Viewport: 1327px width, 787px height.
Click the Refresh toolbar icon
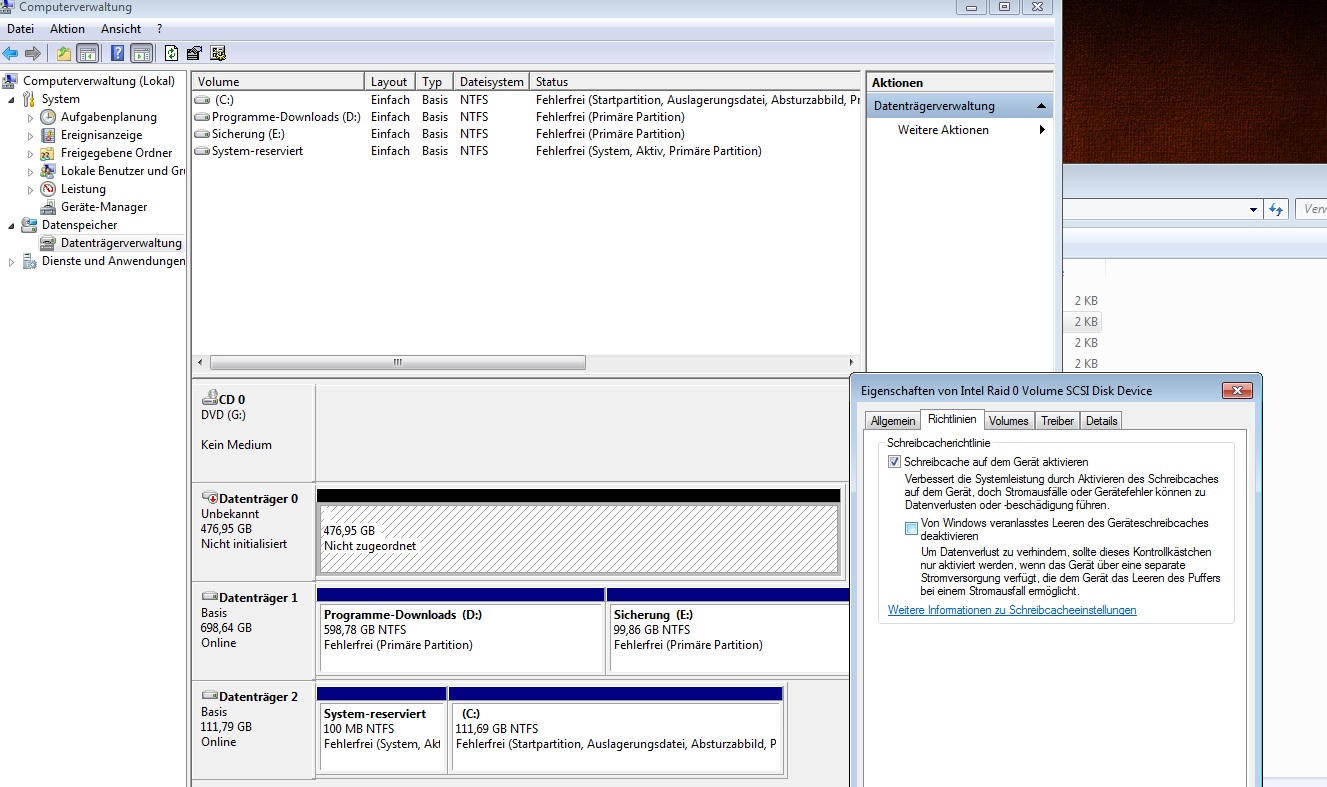tap(171, 53)
